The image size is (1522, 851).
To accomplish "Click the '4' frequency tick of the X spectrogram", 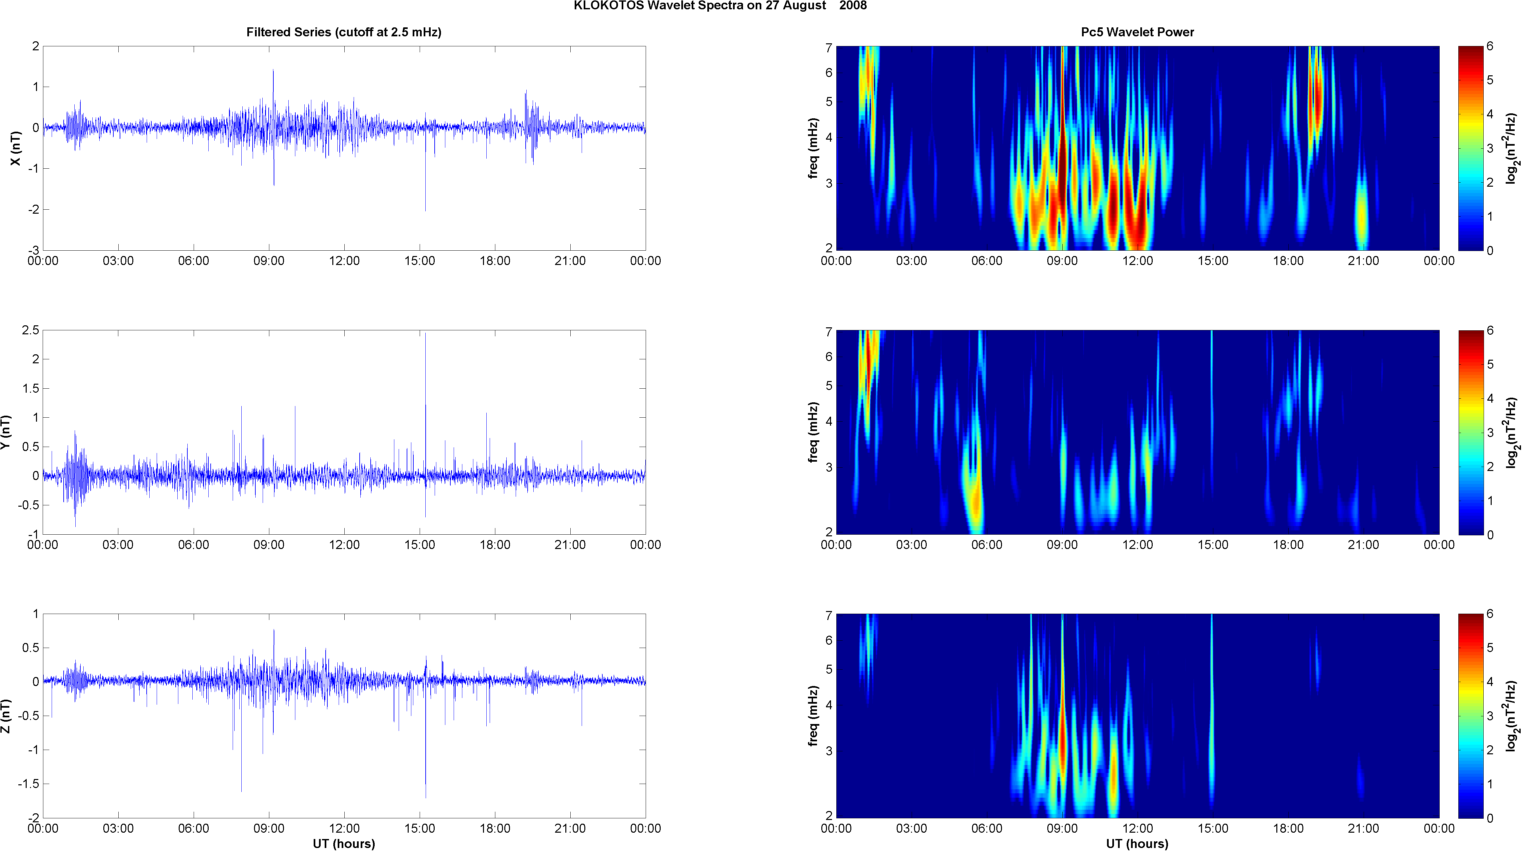I will pos(829,138).
